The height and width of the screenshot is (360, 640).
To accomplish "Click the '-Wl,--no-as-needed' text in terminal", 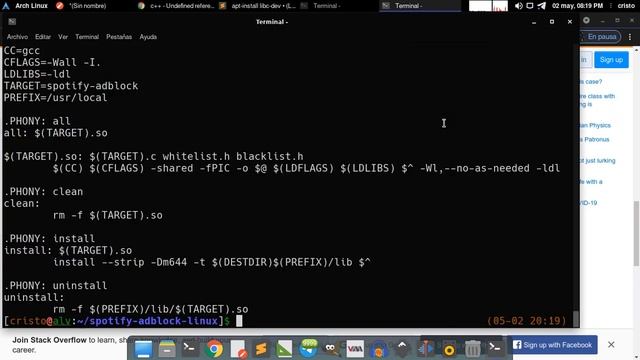I will pos(475,168).
